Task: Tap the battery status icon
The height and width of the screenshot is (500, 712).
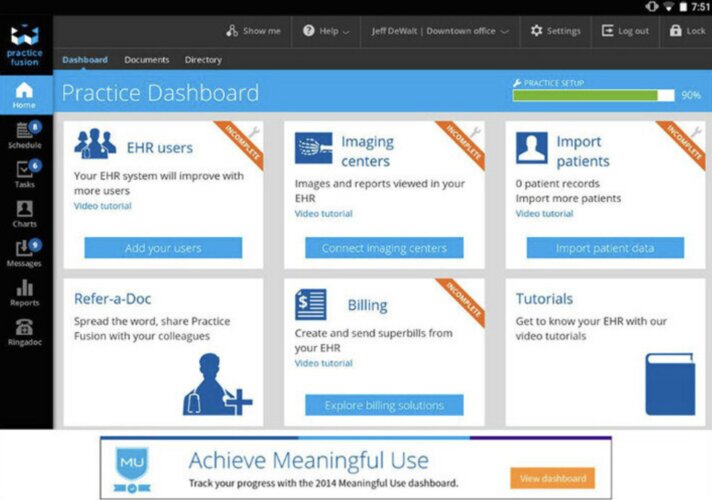Action: pos(683,7)
